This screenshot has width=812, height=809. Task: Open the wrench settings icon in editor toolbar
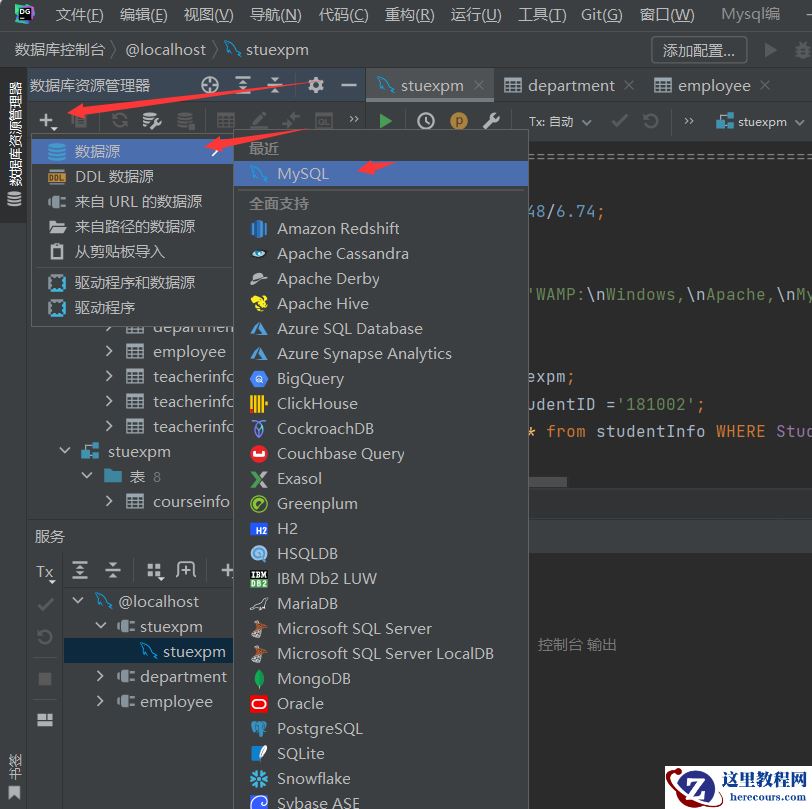(x=491, y=121)
